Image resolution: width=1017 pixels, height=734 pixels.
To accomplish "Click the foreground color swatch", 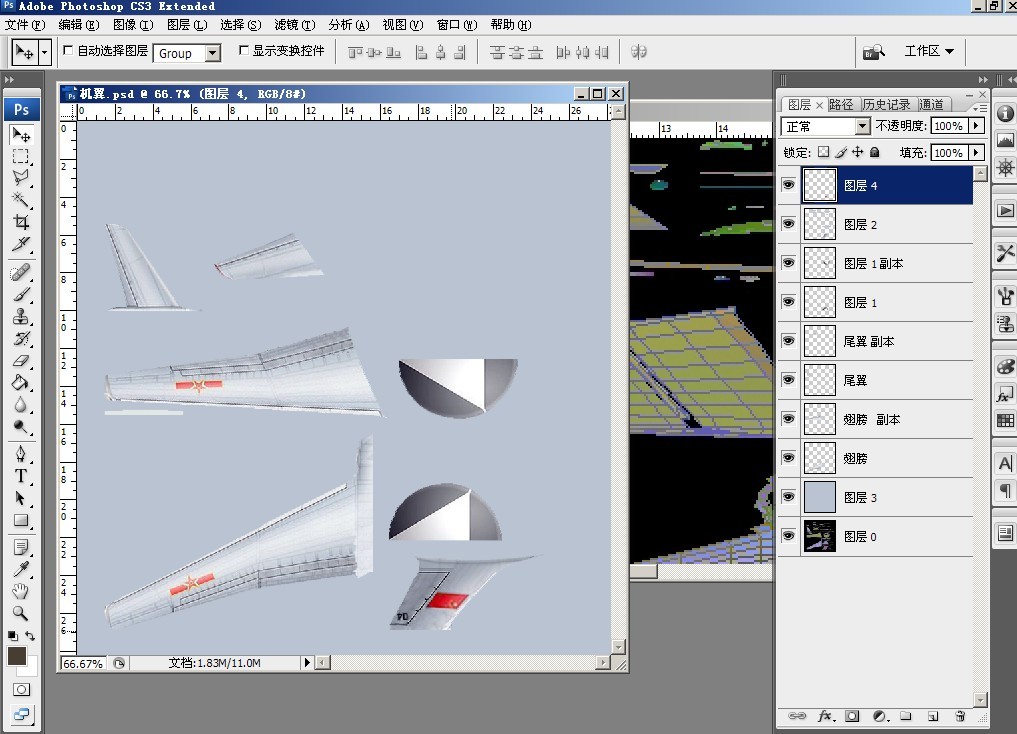I will pos(17,656).
